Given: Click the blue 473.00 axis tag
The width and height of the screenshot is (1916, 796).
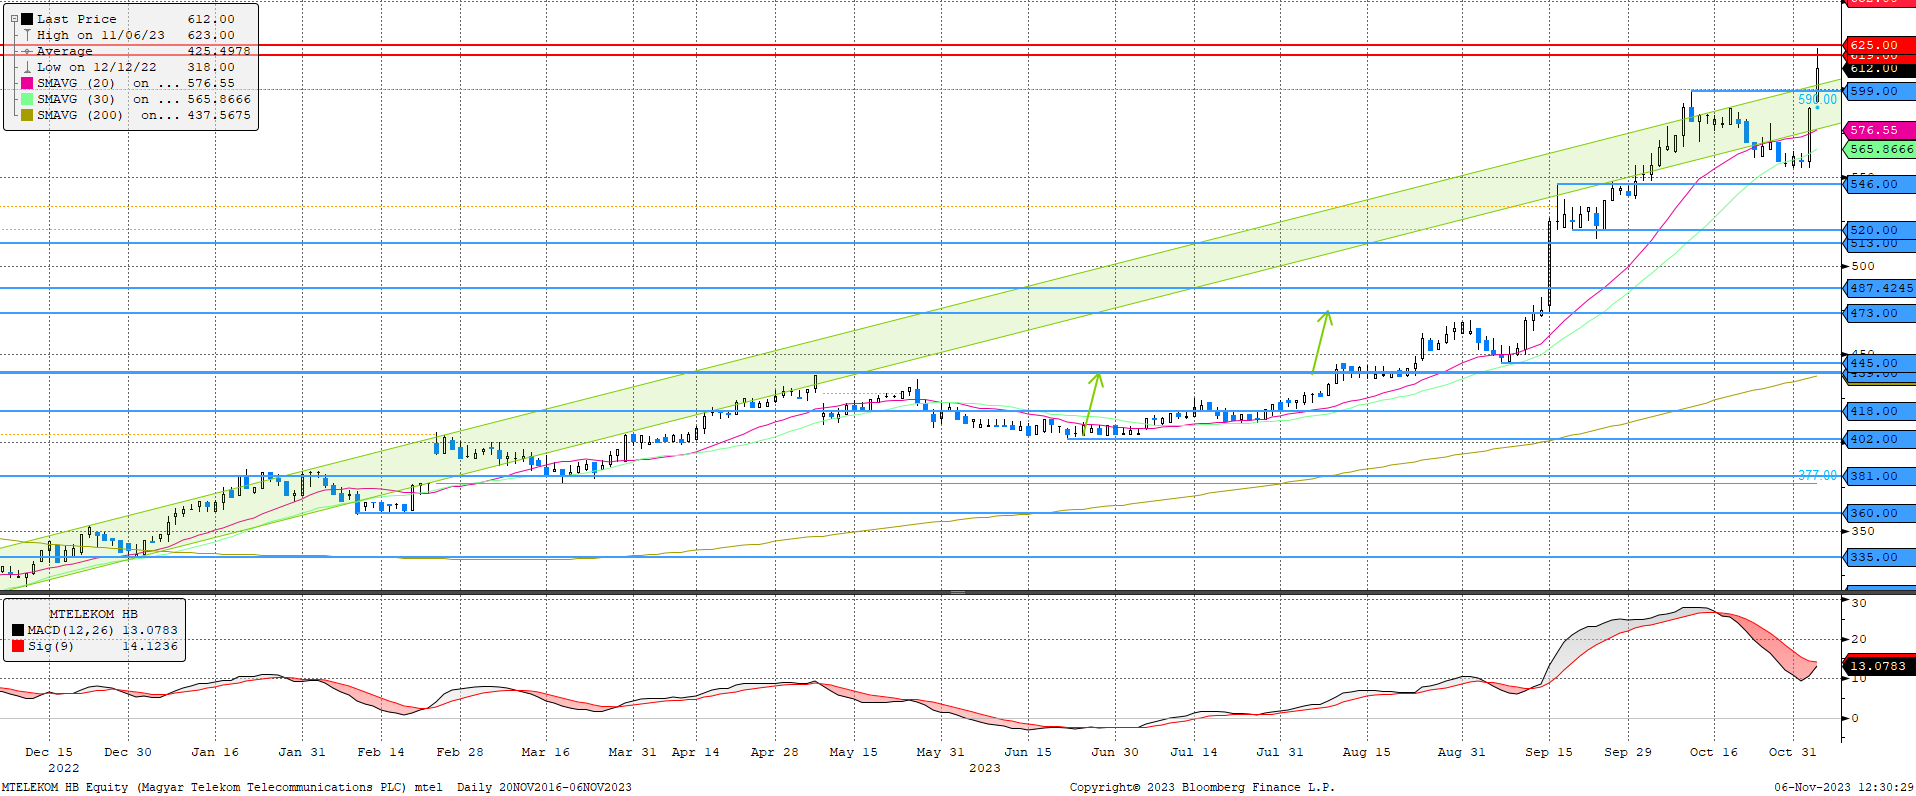Looking at the screenshot, I should point(1878,313).
